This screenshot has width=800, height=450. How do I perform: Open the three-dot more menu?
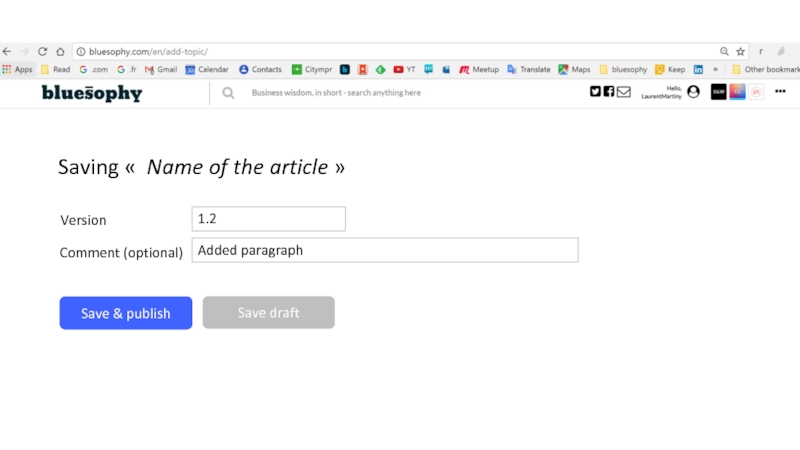(x=780, y=91)
